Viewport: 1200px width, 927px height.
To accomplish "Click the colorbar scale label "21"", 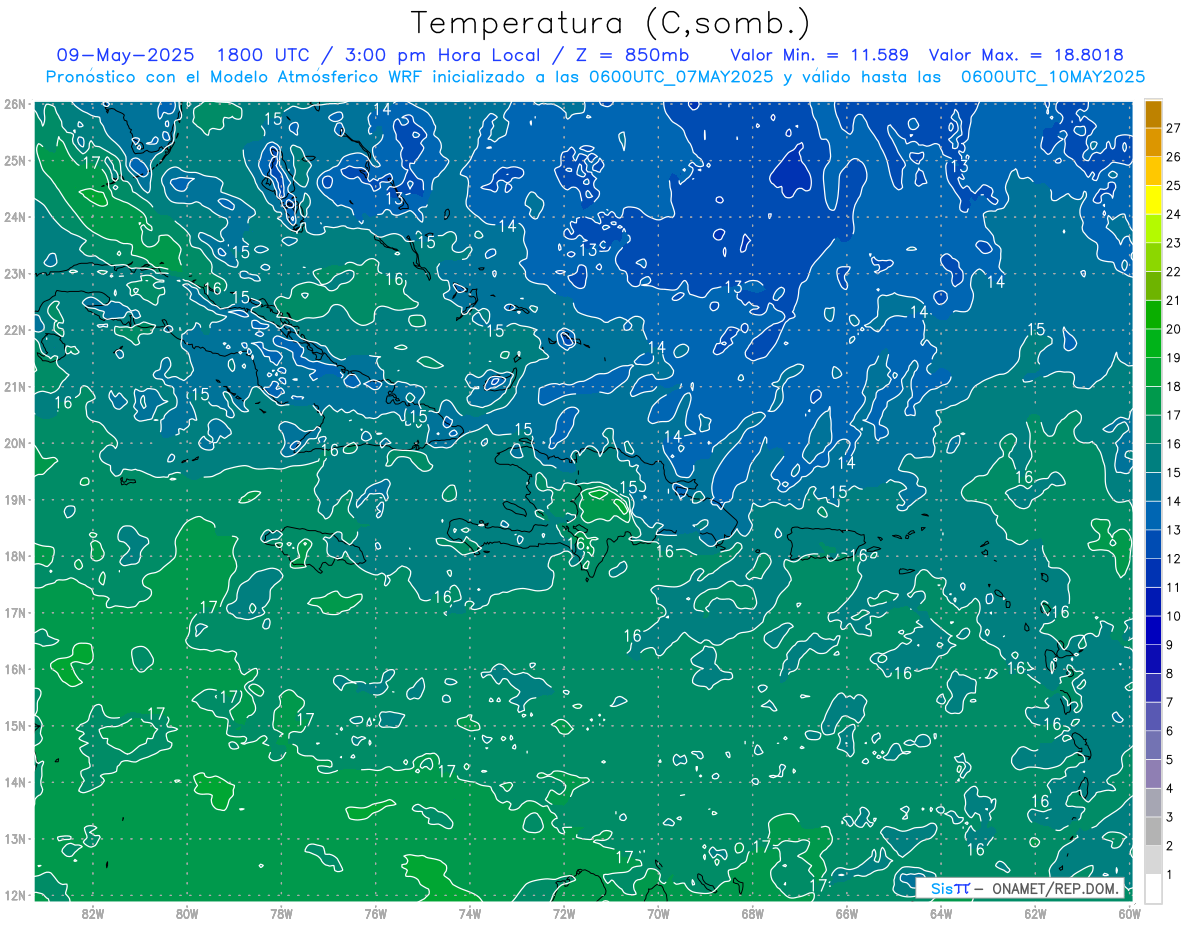I will 1174,300.
